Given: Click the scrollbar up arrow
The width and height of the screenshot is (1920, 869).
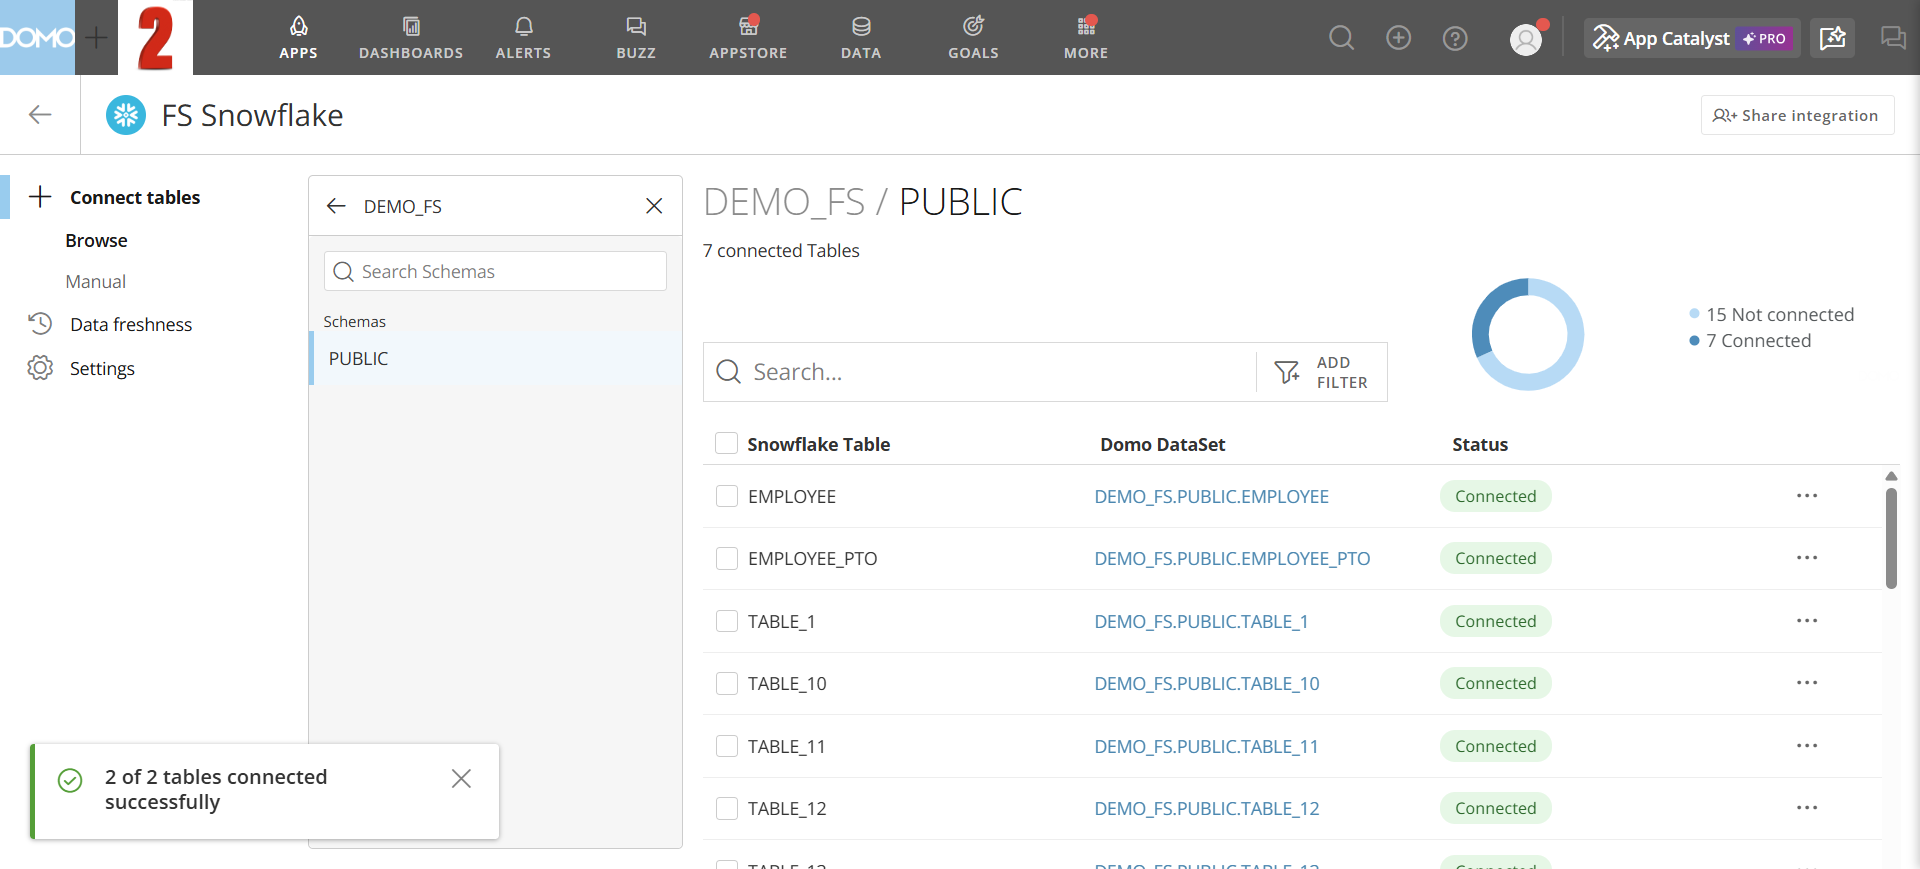Looking at the screenshot, I should (1891, 476).
